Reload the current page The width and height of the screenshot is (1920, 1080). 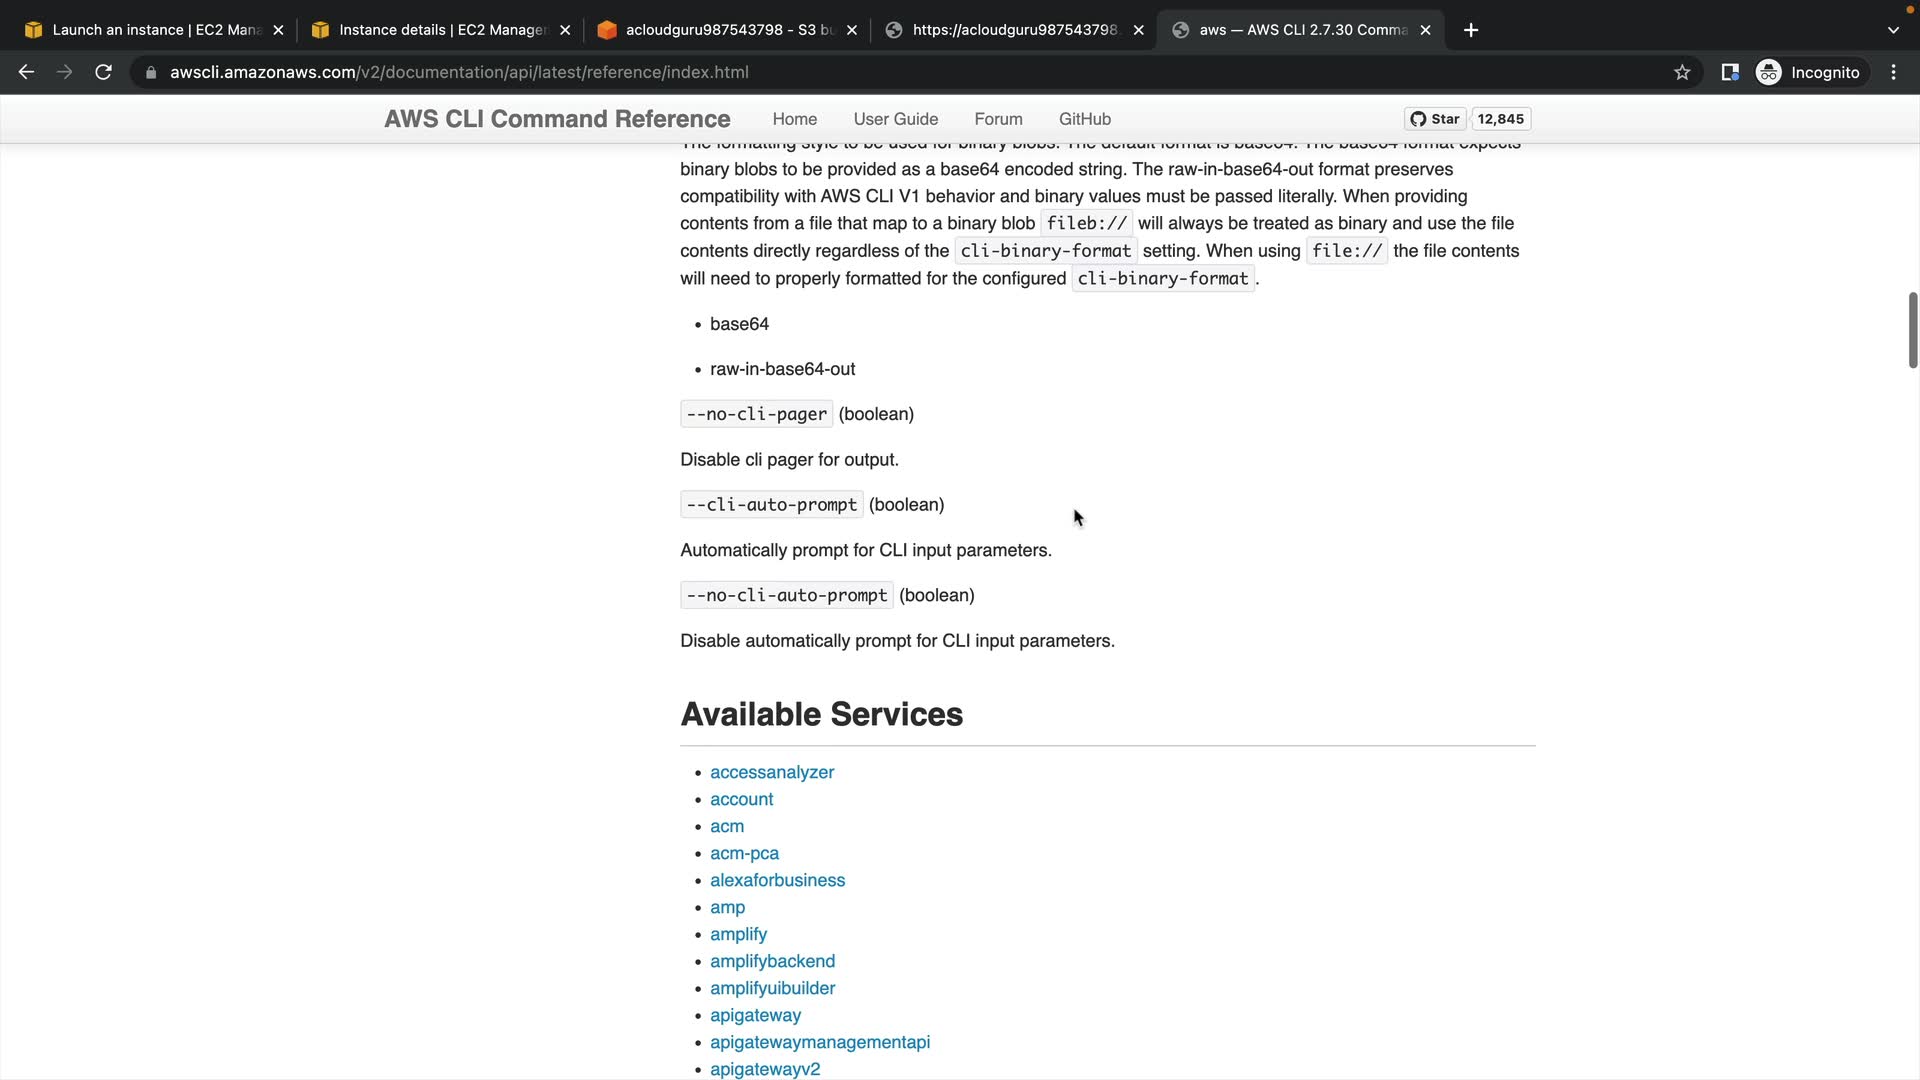coord(103,72)
